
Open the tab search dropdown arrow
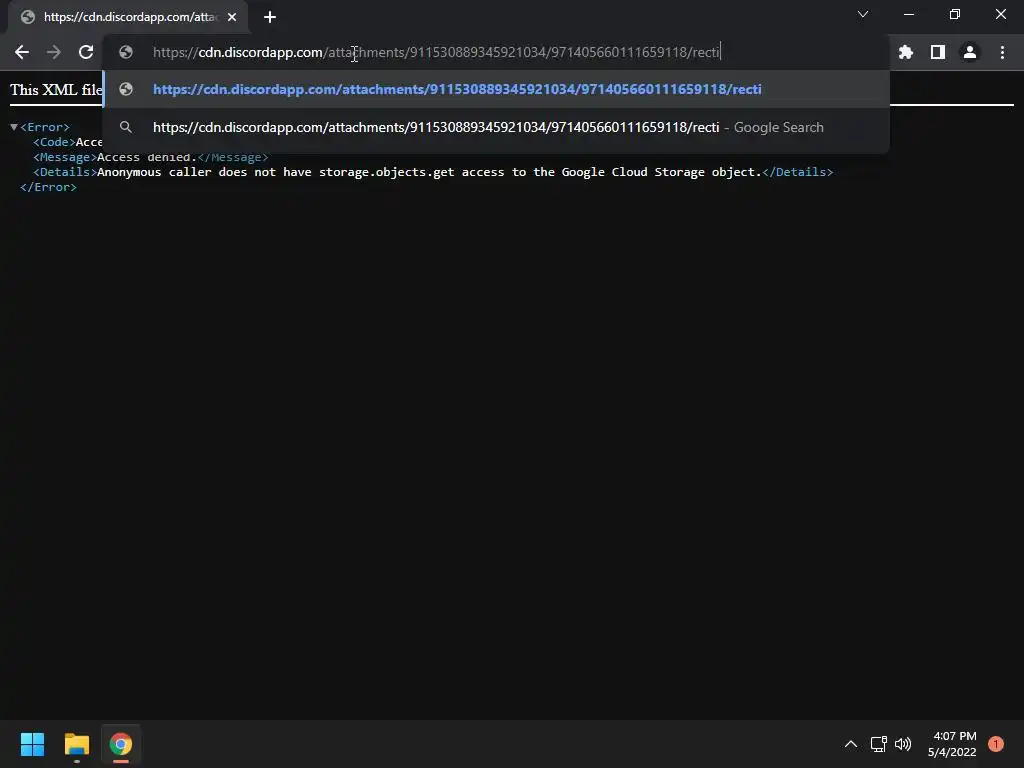(x=863, y=14)
